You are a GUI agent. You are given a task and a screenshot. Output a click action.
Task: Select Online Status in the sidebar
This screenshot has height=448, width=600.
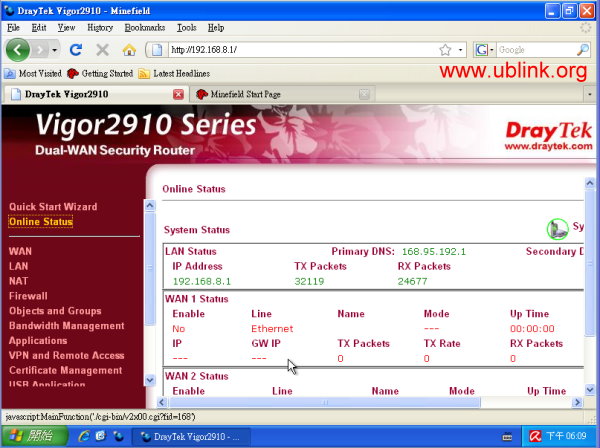coord(41,222)
